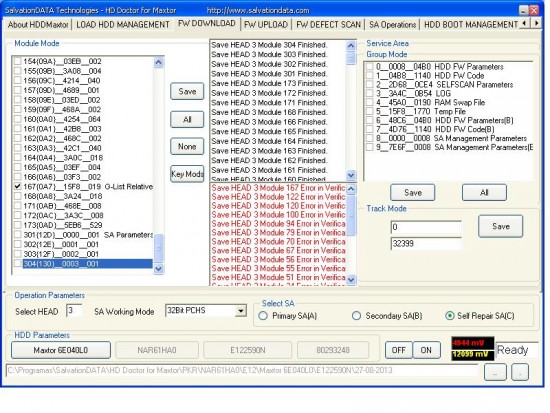This screenshot has height=413, width=550.
Task: Check the HDD FW Code group checkbox
Action: [x=370, y=75]
